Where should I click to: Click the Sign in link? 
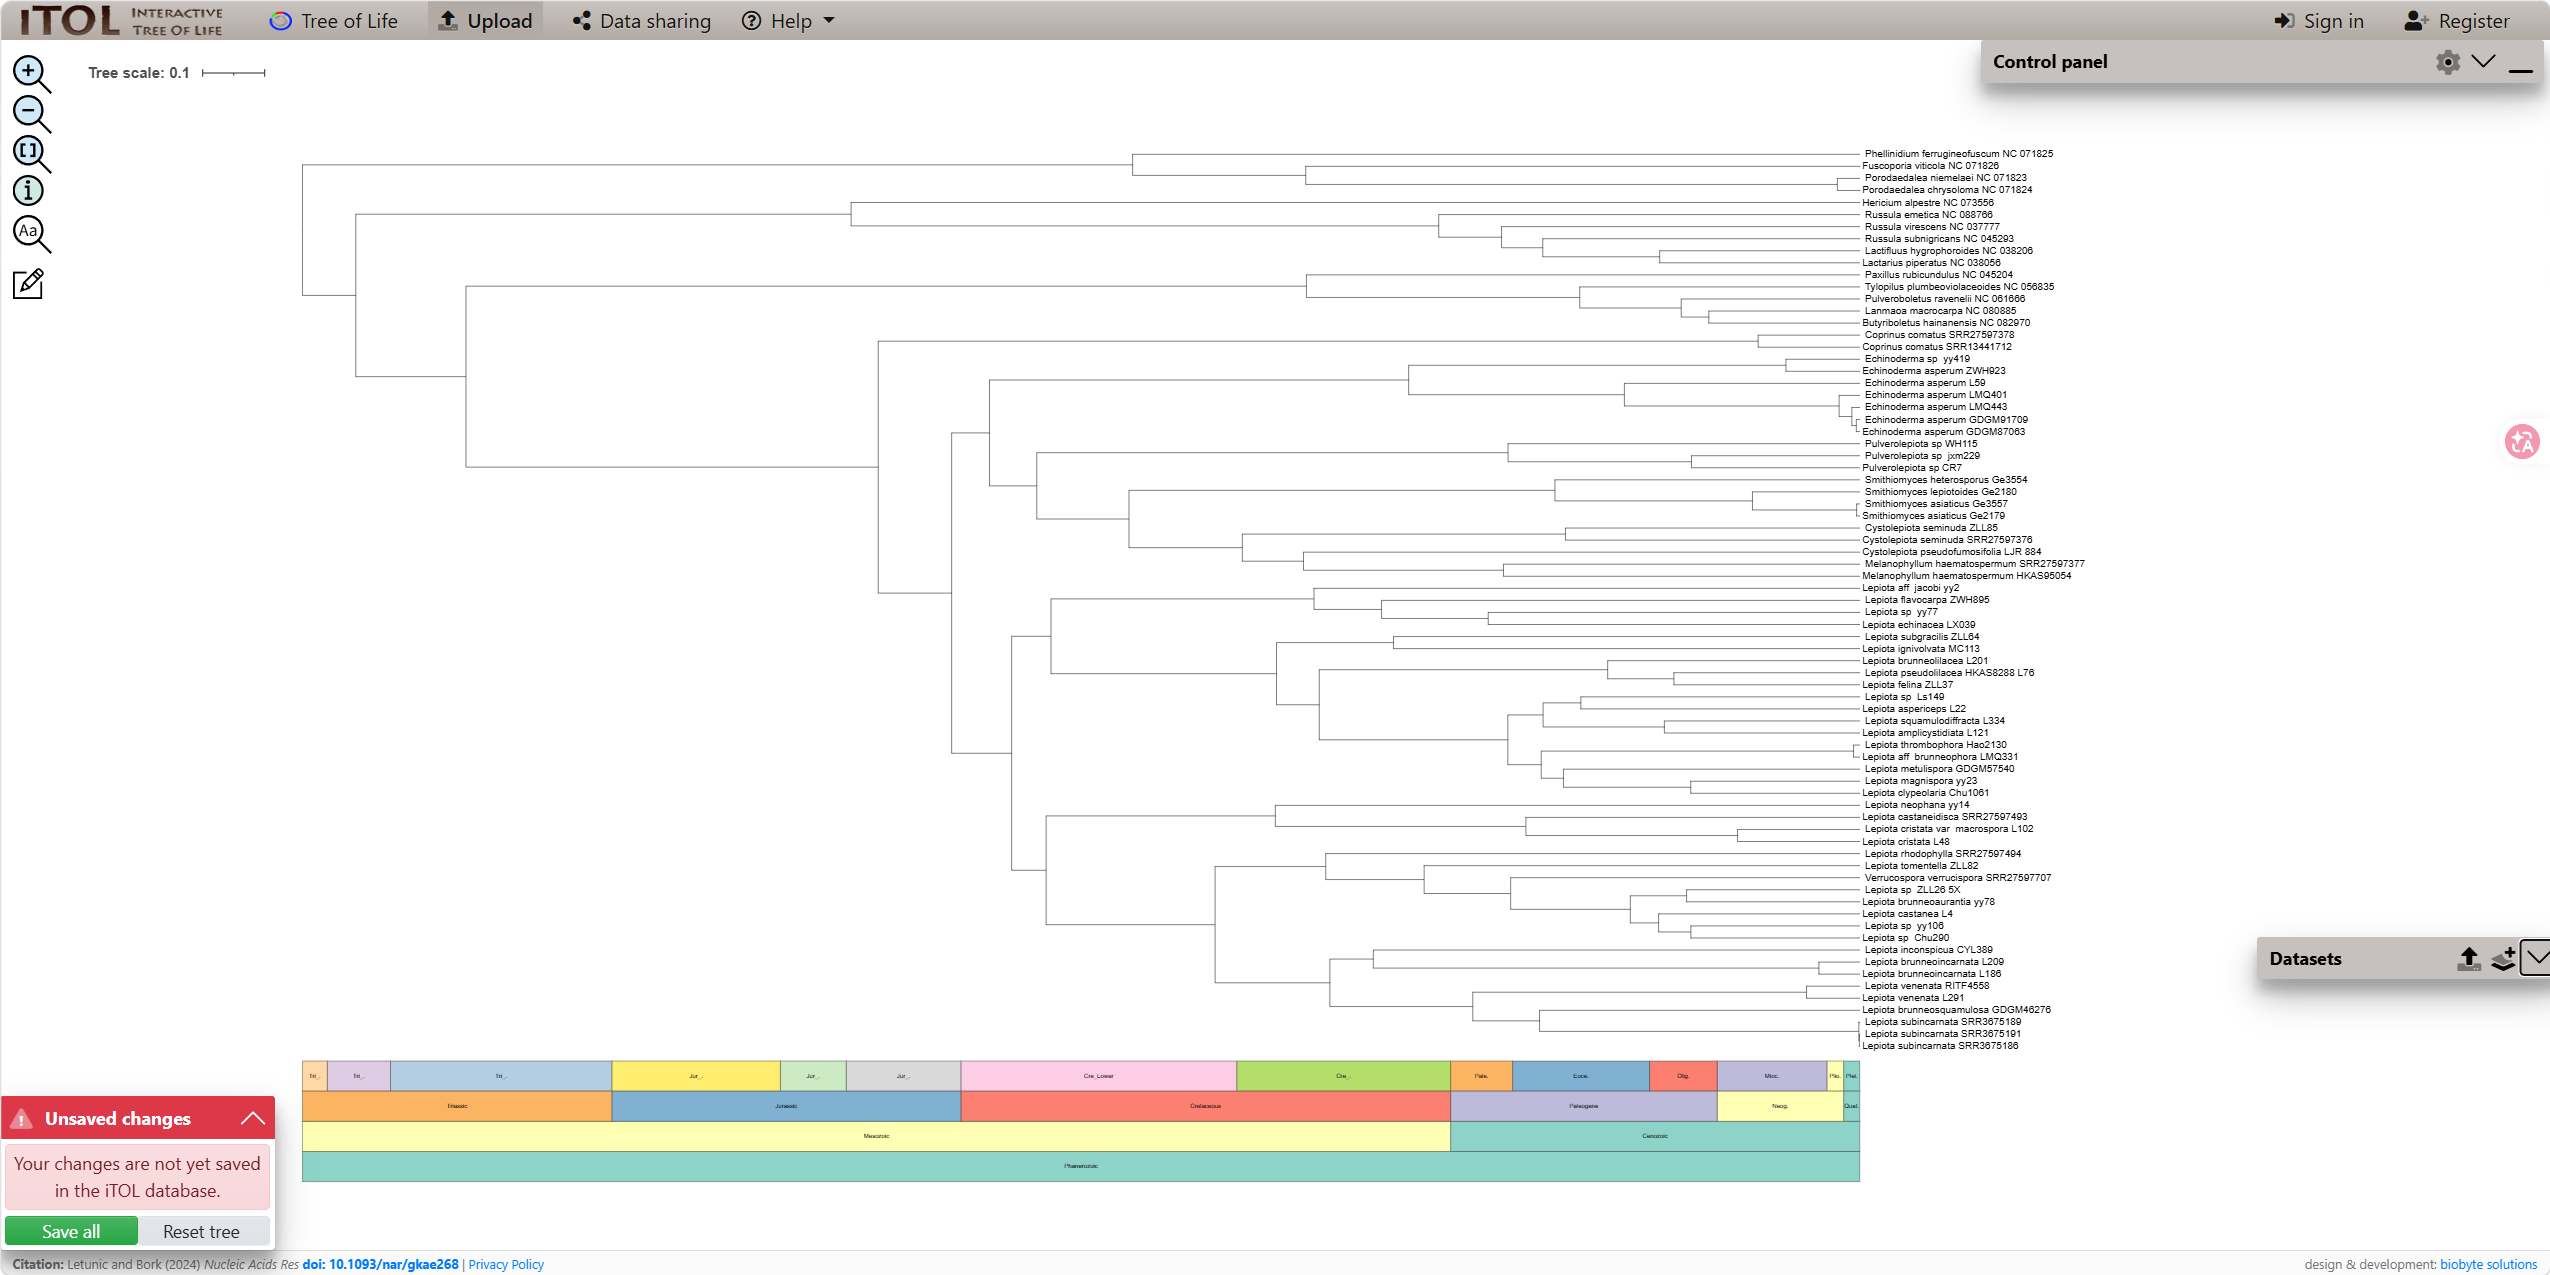(2319, 21)
